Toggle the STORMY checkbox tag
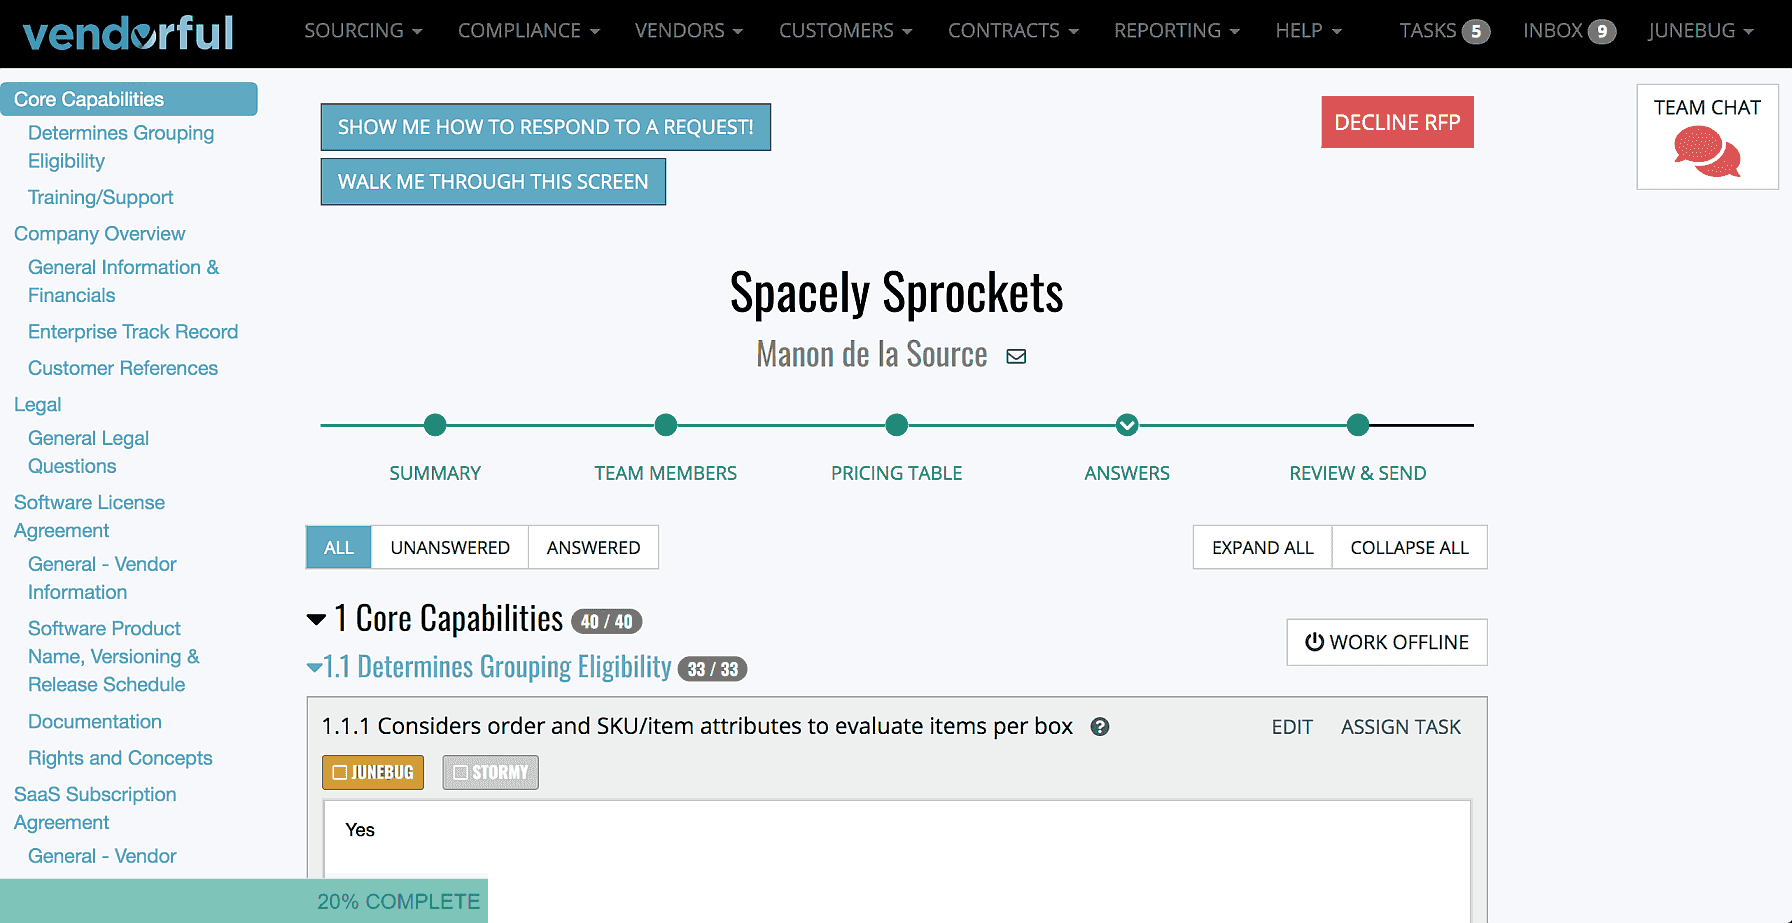Screen dimensions: 1792x923 (491, 772)
